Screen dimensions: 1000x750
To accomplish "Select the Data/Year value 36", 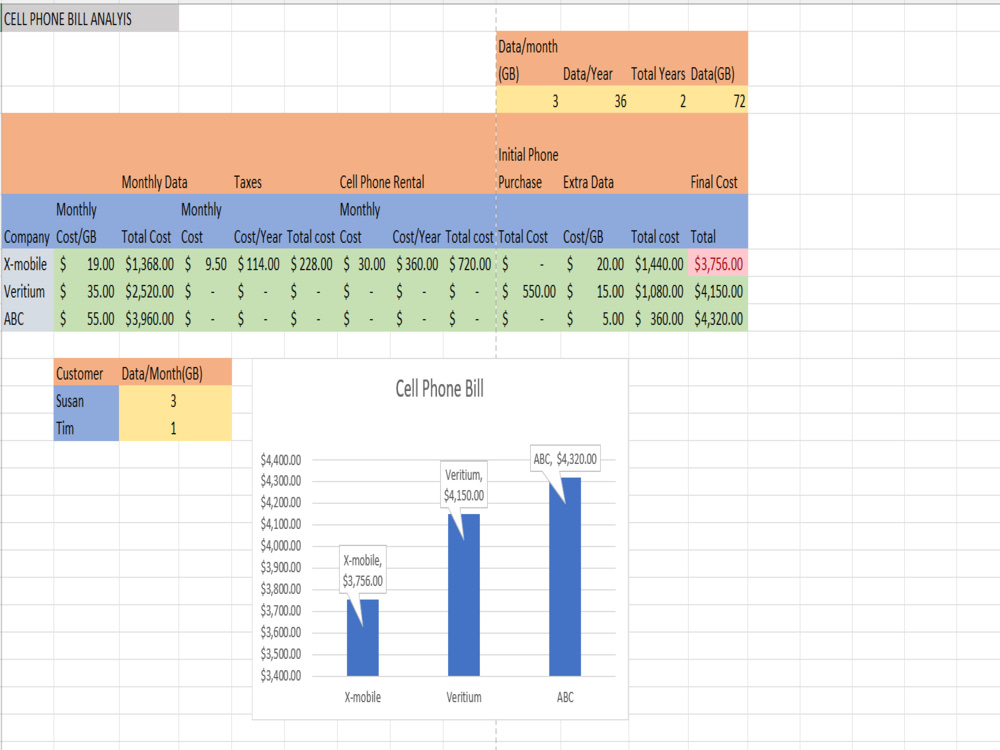I will point(595,101).
